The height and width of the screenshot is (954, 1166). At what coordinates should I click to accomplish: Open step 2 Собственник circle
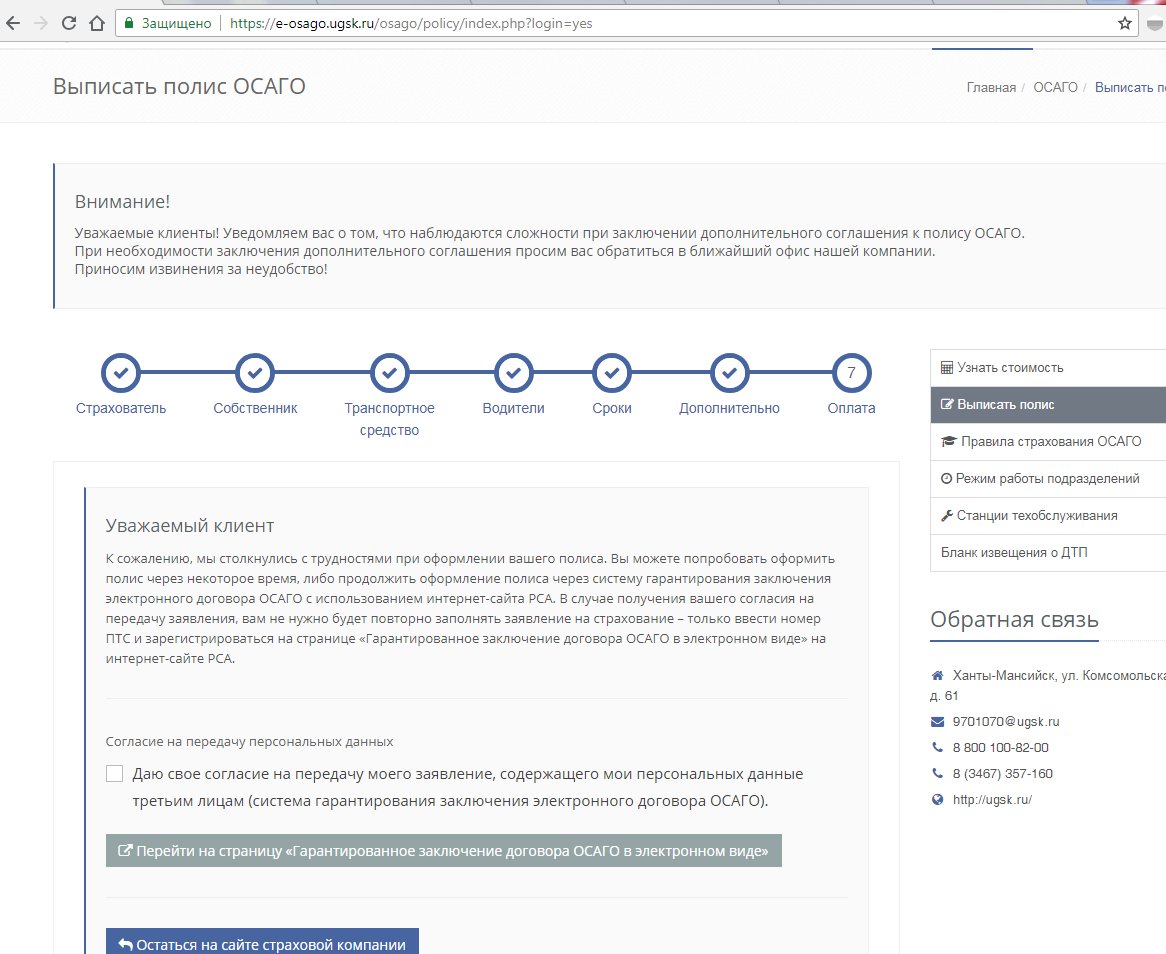coord(254,373)
